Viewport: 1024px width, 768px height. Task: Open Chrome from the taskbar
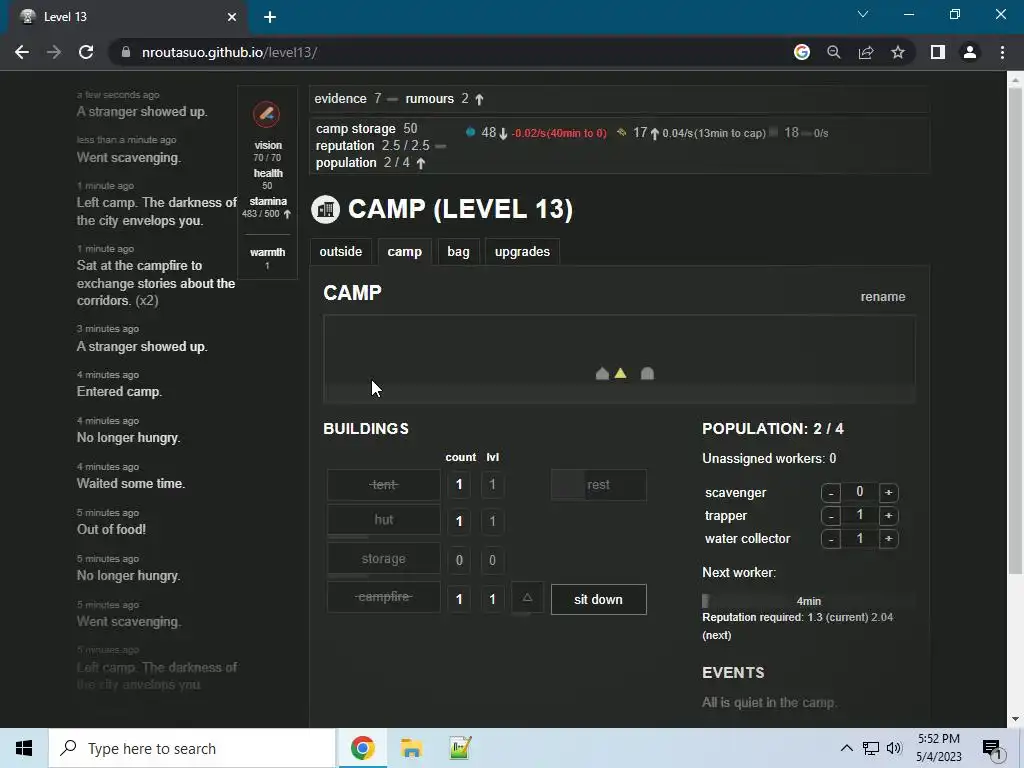coord(362,748)
